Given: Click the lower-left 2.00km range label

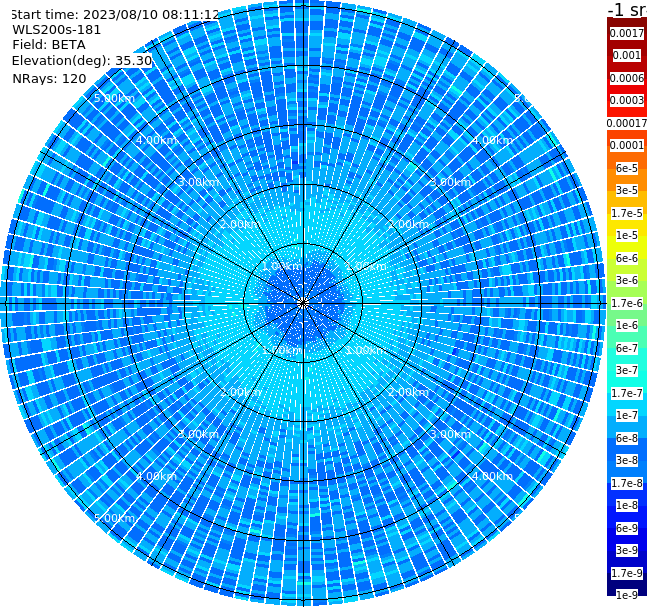Looking at the screenshot, I should click(240, 392).
